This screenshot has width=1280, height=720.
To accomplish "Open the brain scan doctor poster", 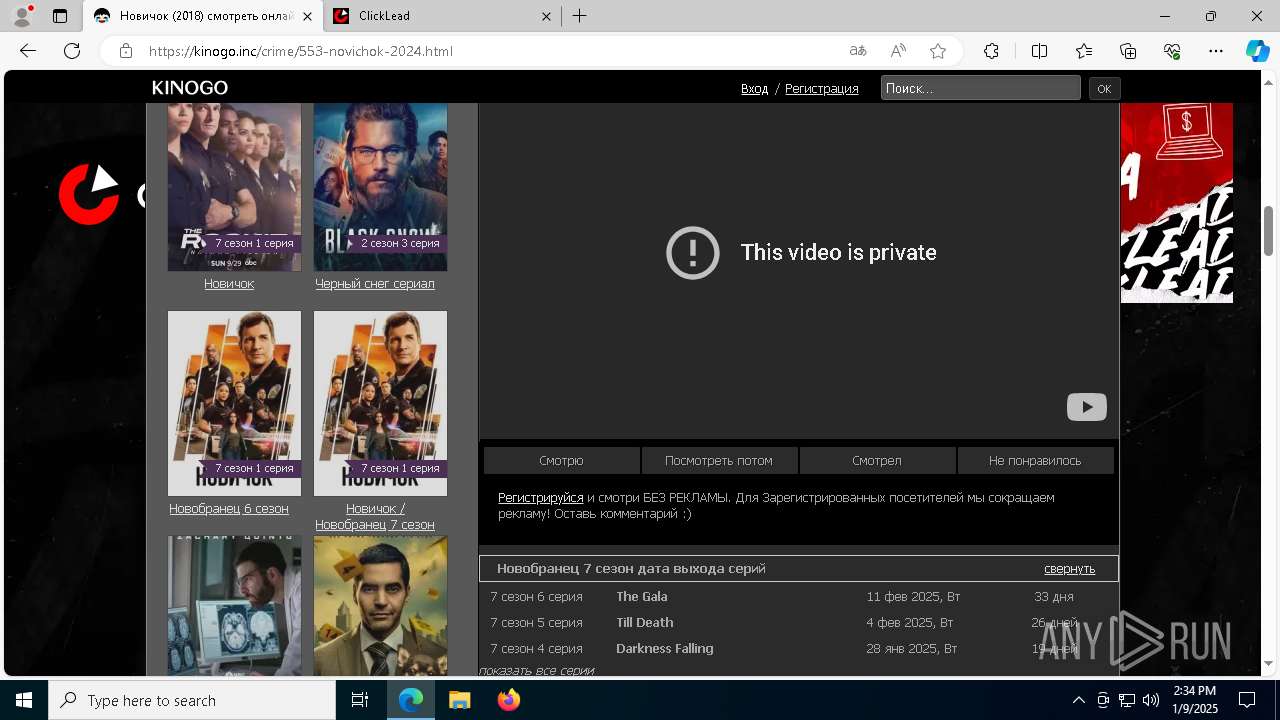I will click(x=234, y=606).
